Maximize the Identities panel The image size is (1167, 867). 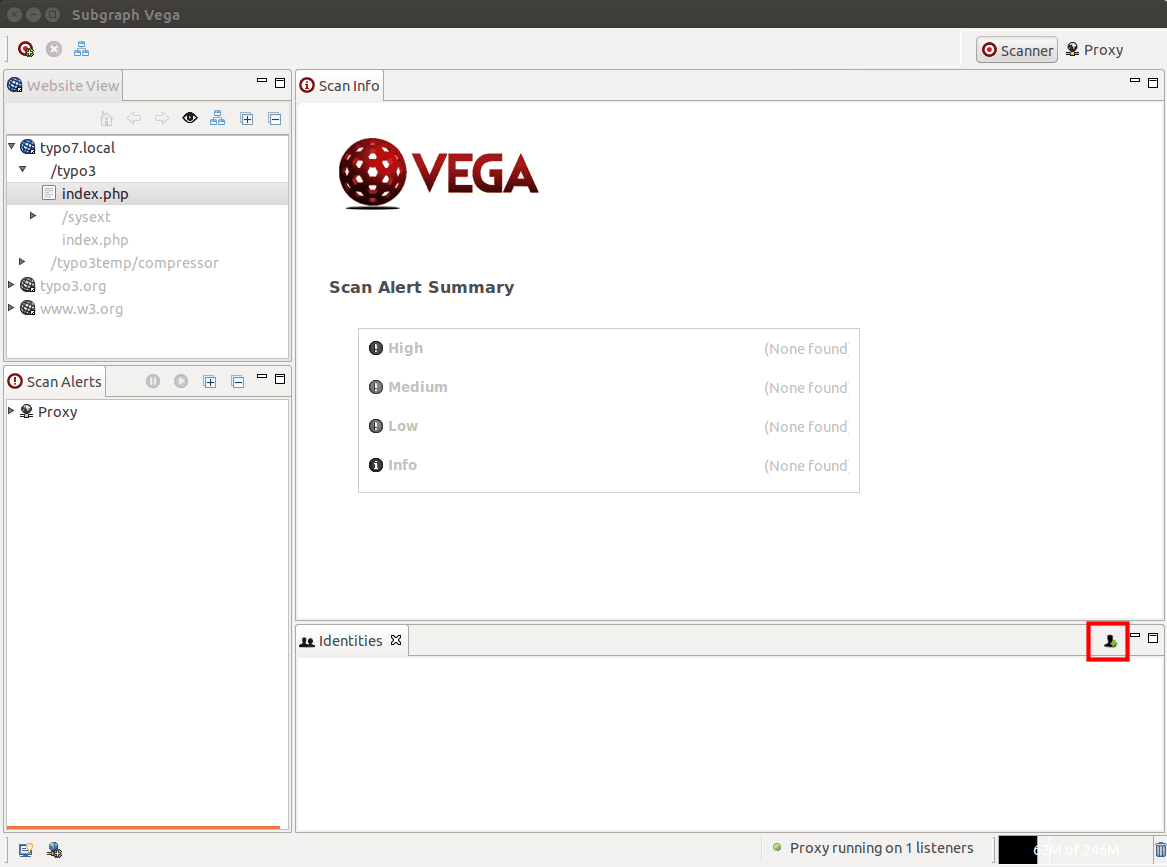[x=1153, y=638]
